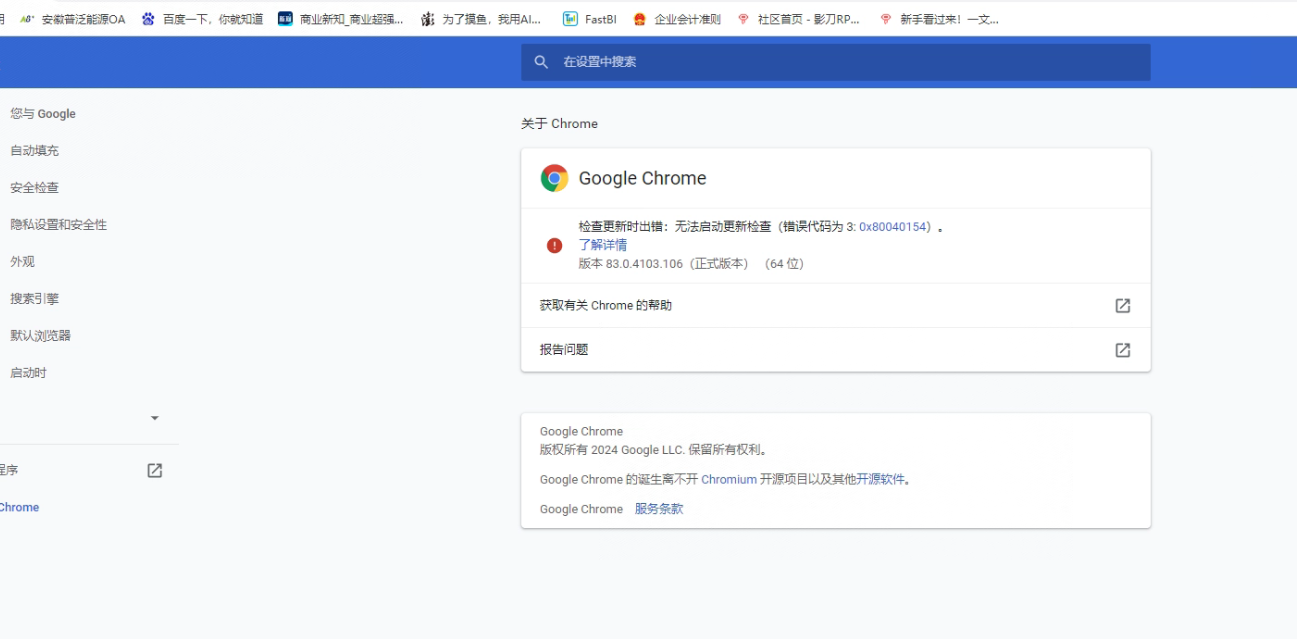Image resolution: width=1297 pixels, height=639 pixels.
Task: Open the extensions external link icon in sidebar
Action: click(154, 470)
